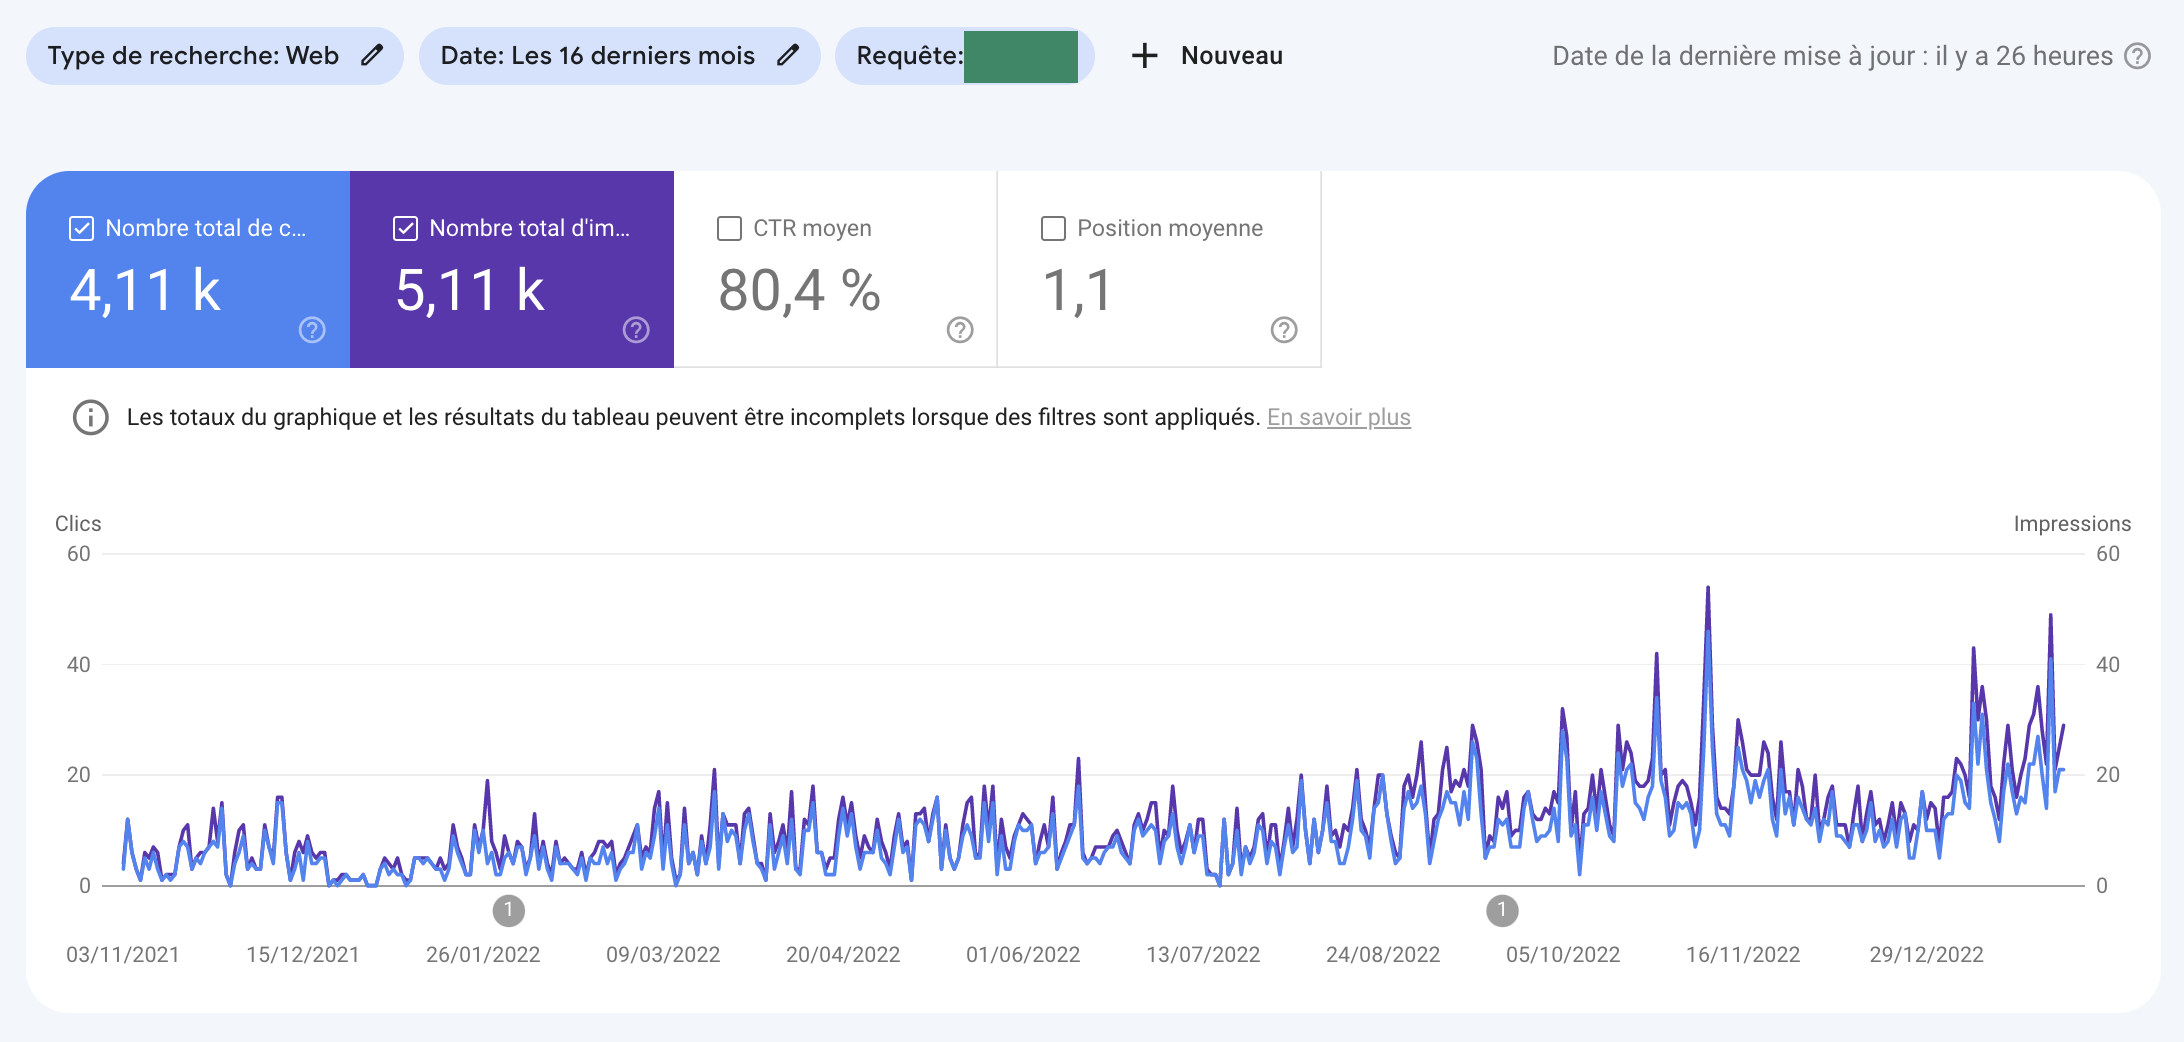The width and height of the screenshot is (2184, 1042).
Task: Click the plus icon next to Nouveau
Action: point(1144,56)
